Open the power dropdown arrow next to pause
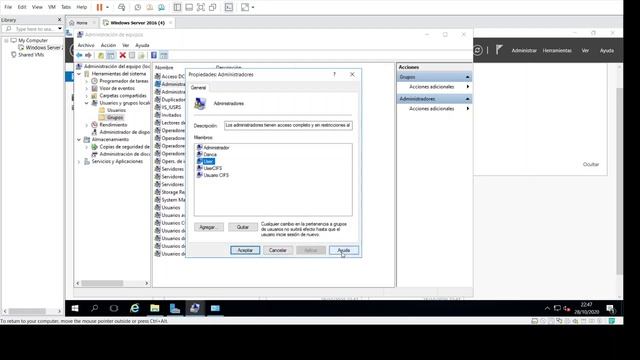Screen dimensions: 640x360 (x=107, y=7)
